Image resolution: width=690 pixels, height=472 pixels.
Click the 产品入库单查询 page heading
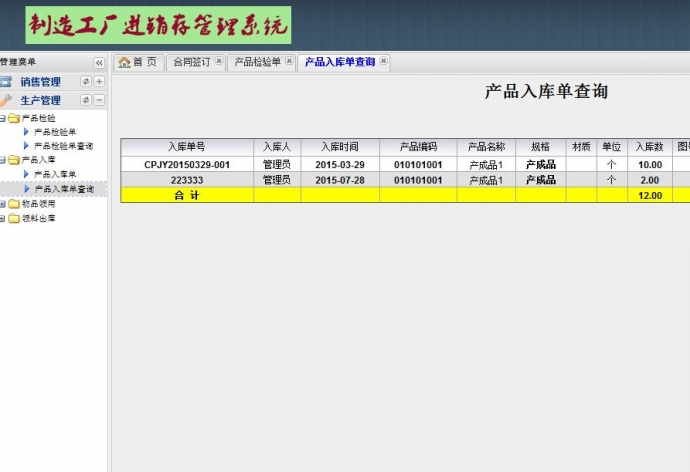point(547,91)
